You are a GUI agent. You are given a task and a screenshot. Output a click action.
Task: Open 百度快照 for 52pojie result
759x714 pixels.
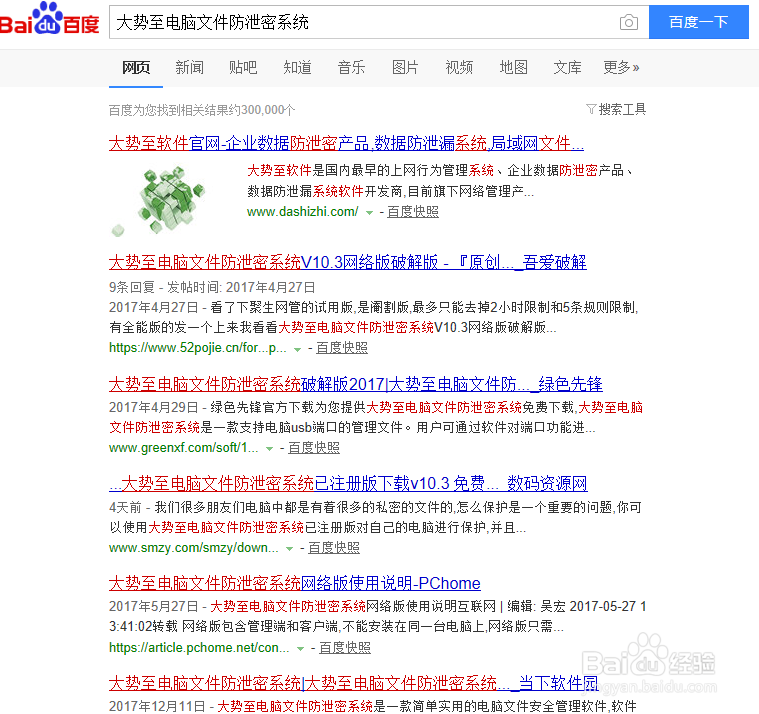pyautogui.click(x=342, y=348)
